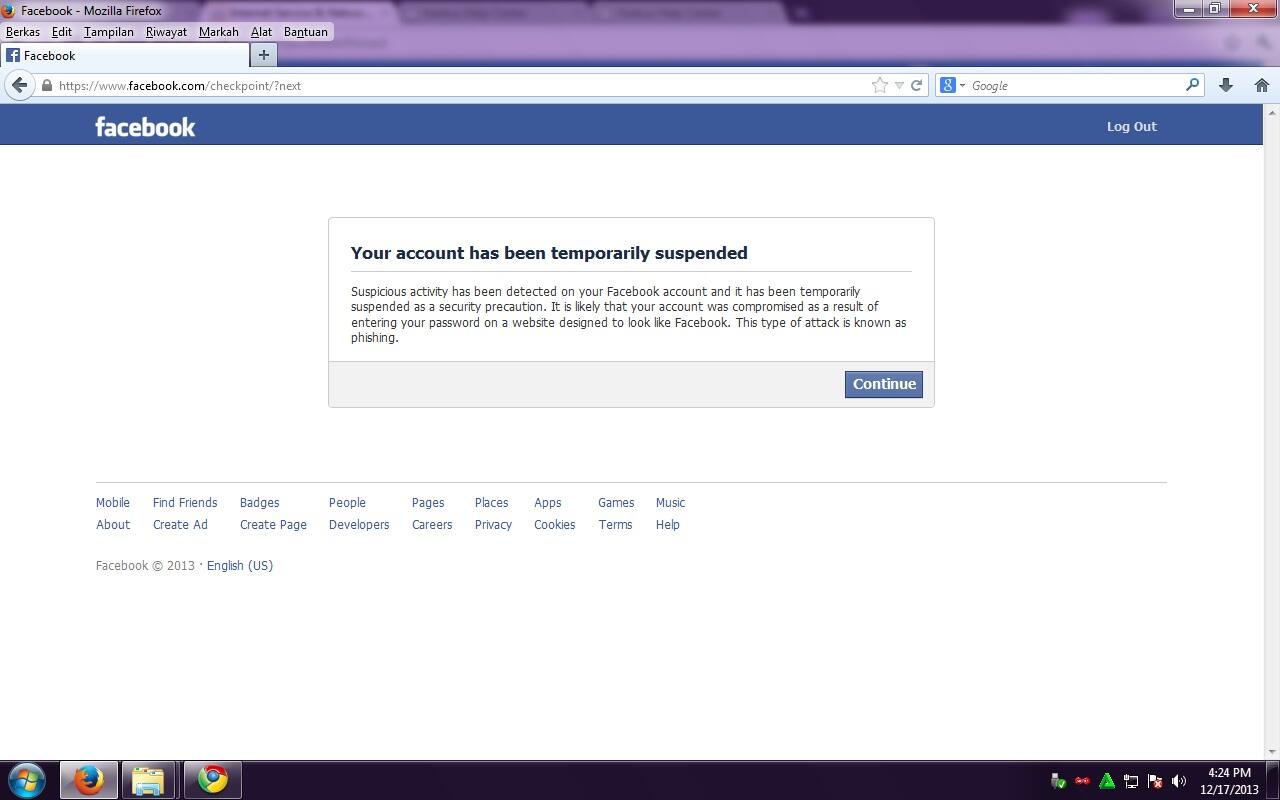This screenshot has width=1280, height=800.
Task: Click the Continue button
Action: point(884,384)
